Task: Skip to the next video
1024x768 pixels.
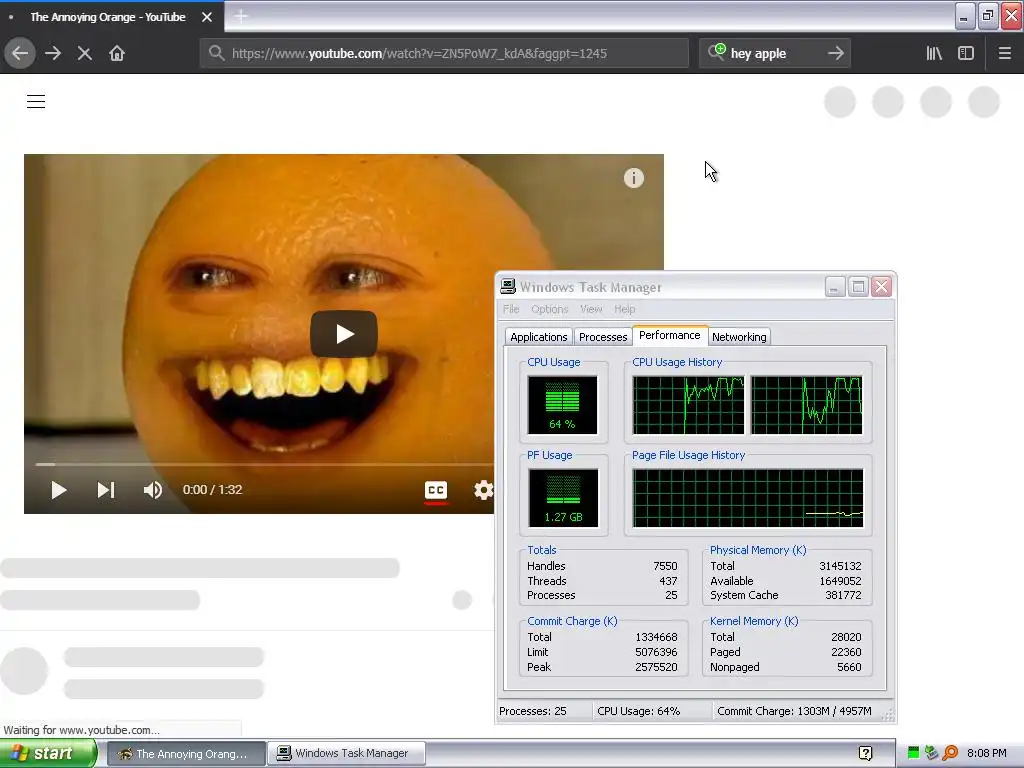Action: 106,490
